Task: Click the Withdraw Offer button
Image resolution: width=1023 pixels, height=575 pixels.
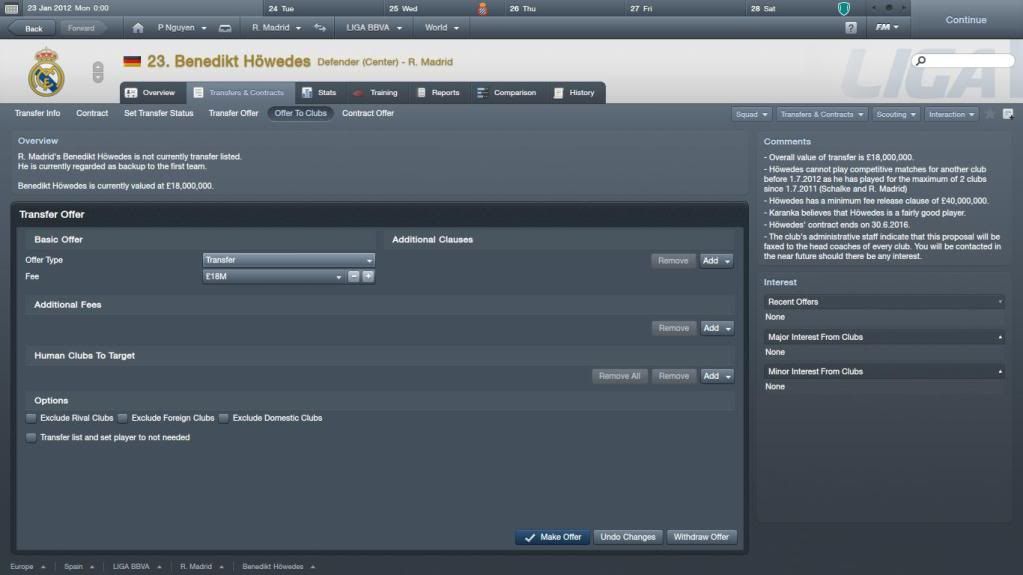Action: (701, 538)
